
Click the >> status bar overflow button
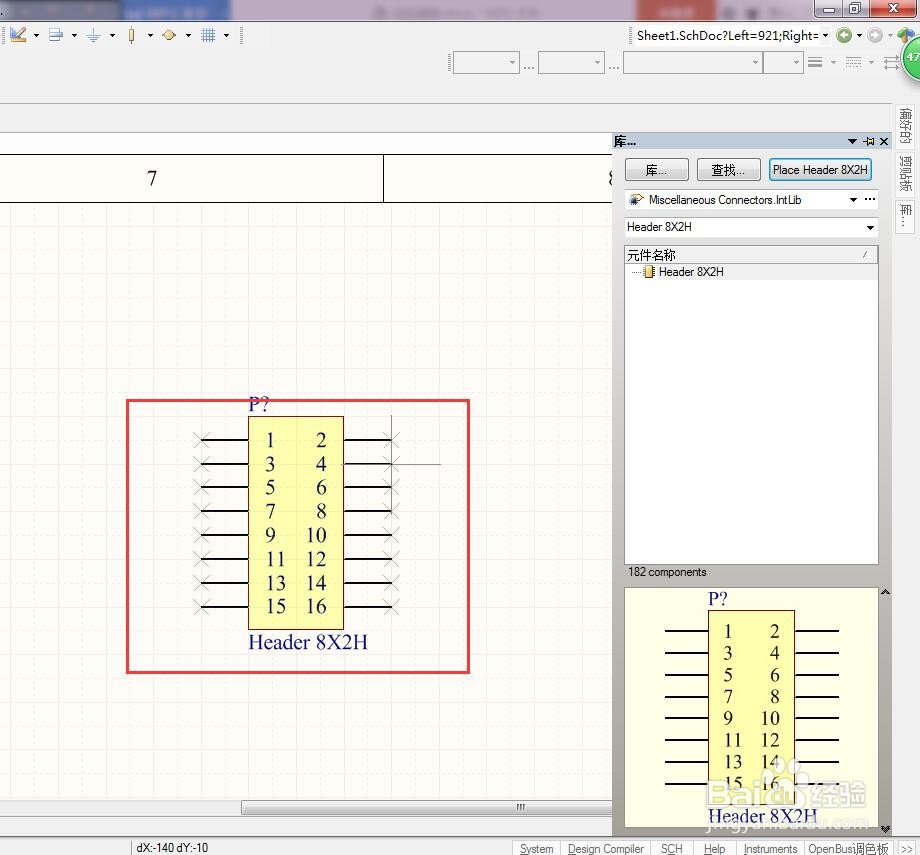(x=907, y=849)
